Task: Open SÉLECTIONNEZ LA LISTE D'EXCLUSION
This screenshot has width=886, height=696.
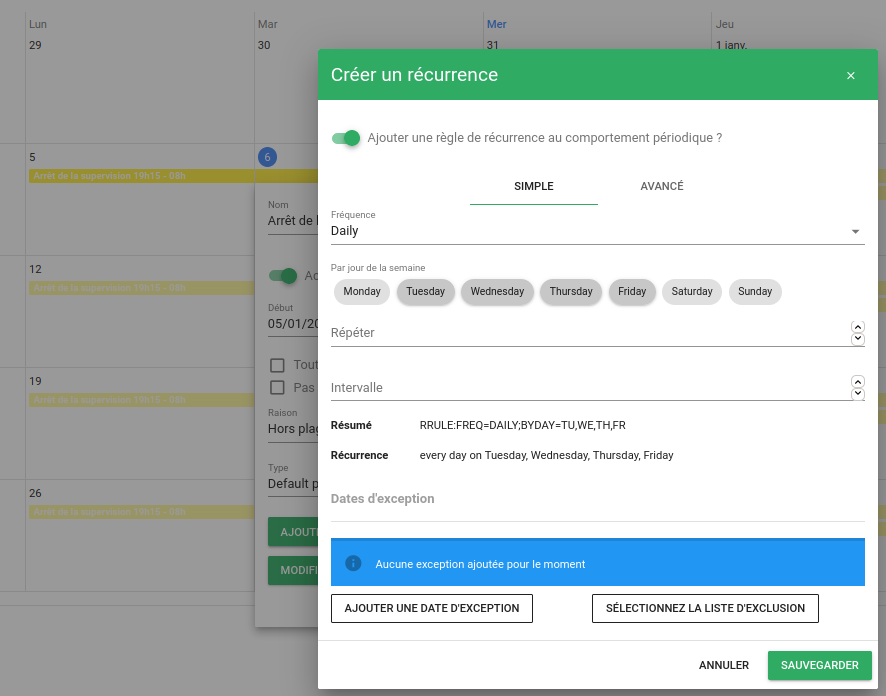Action: tap(705, 608)
